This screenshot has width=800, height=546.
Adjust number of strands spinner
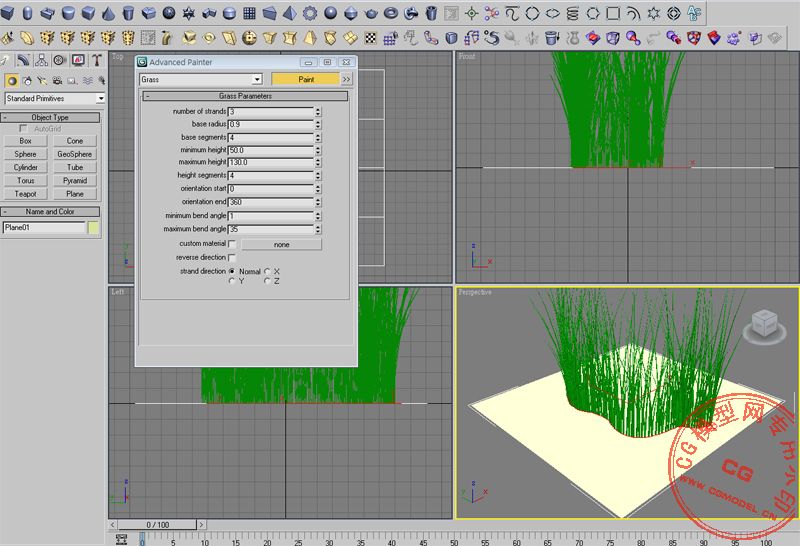[x=318, y=111]
